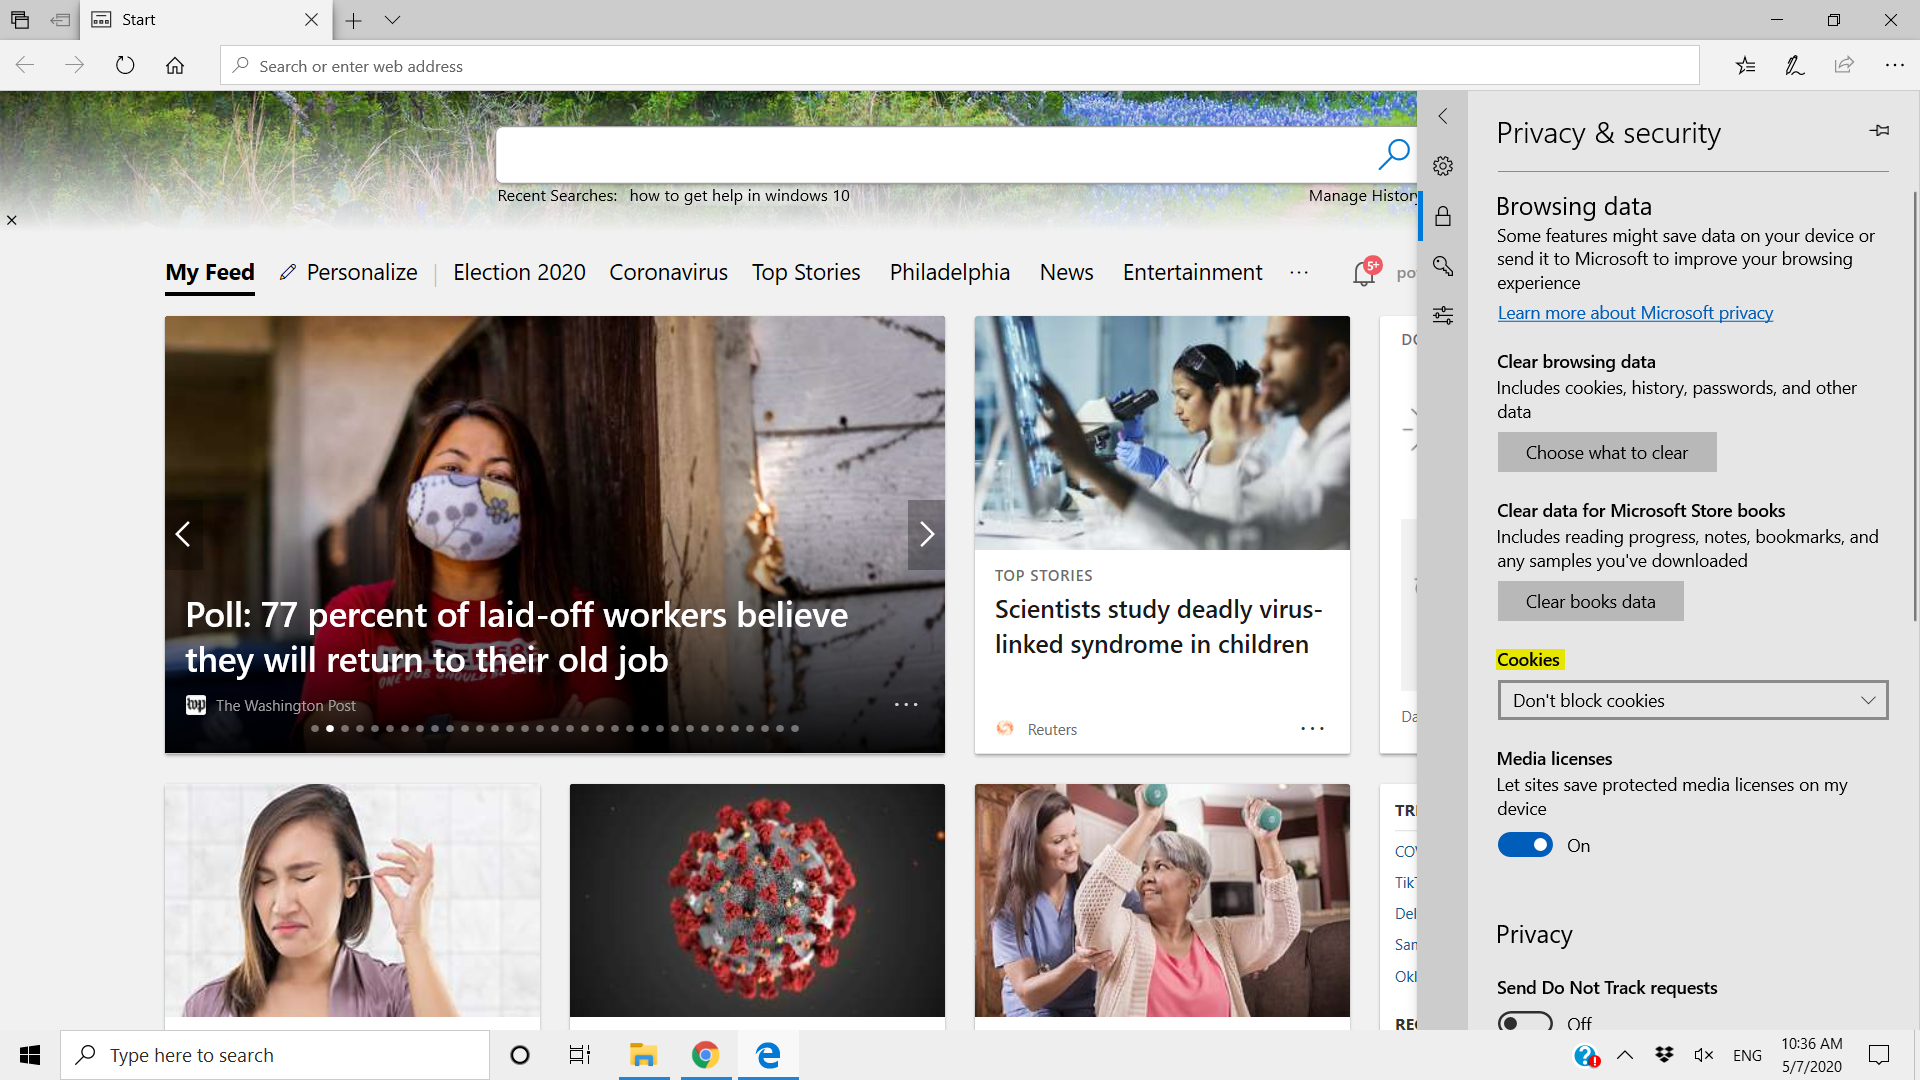Expand the tab preview chevron
The width and height of the screenshot is (1920, 1080).
tap(392, 20)
